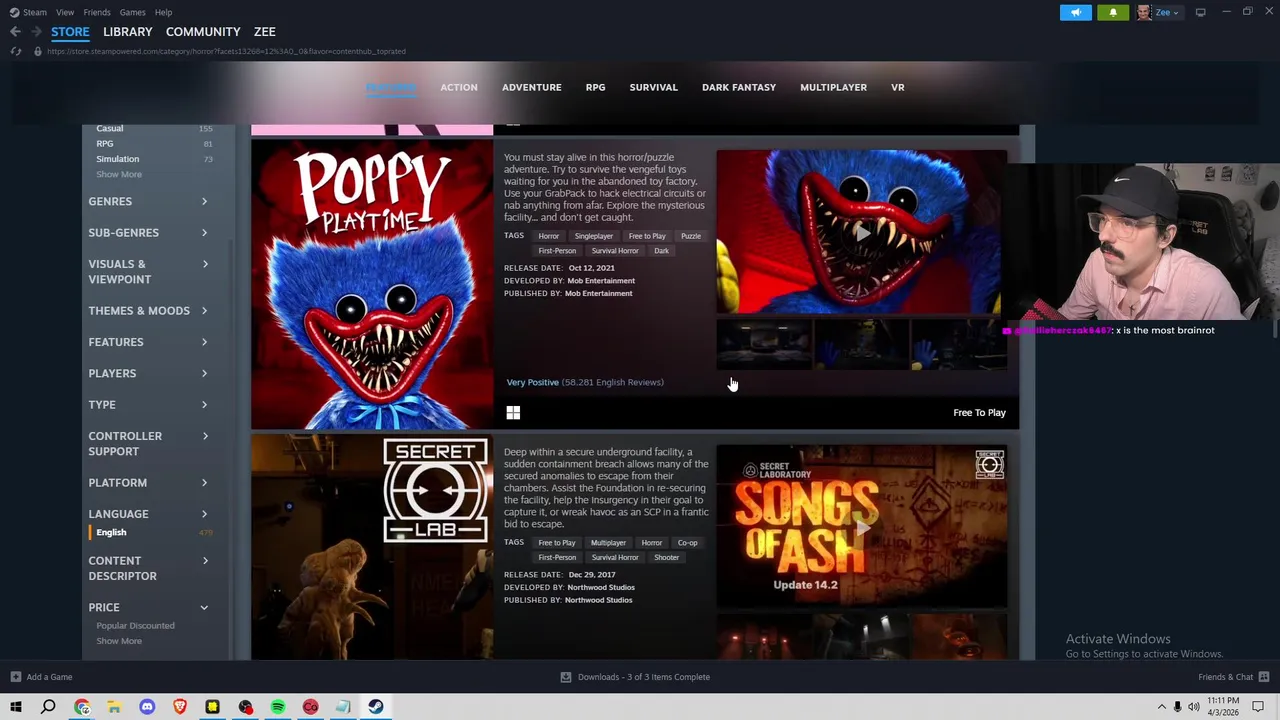
Task: Open the Poppy Playtime capsule image
Action: 372,285
